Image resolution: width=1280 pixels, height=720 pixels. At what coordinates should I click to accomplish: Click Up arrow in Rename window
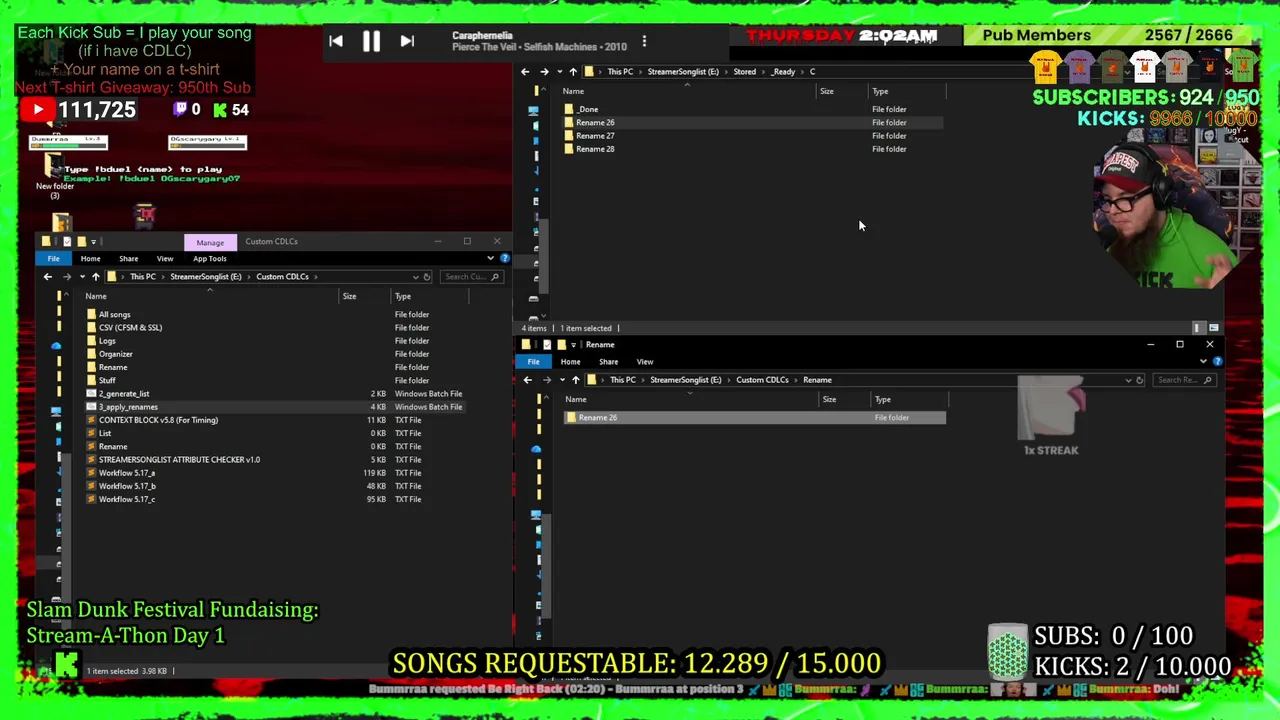pyautogui.click(x=575, y=380)
